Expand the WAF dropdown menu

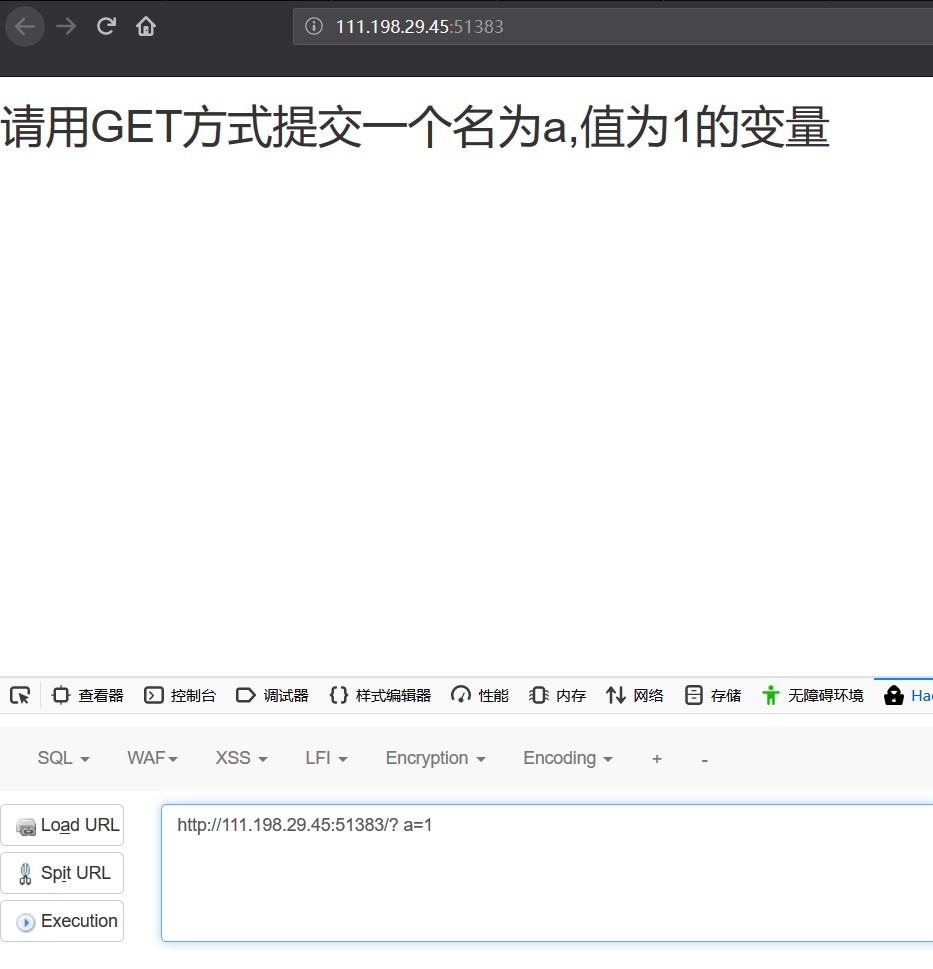pyautogui.click(x=152, y=758)
